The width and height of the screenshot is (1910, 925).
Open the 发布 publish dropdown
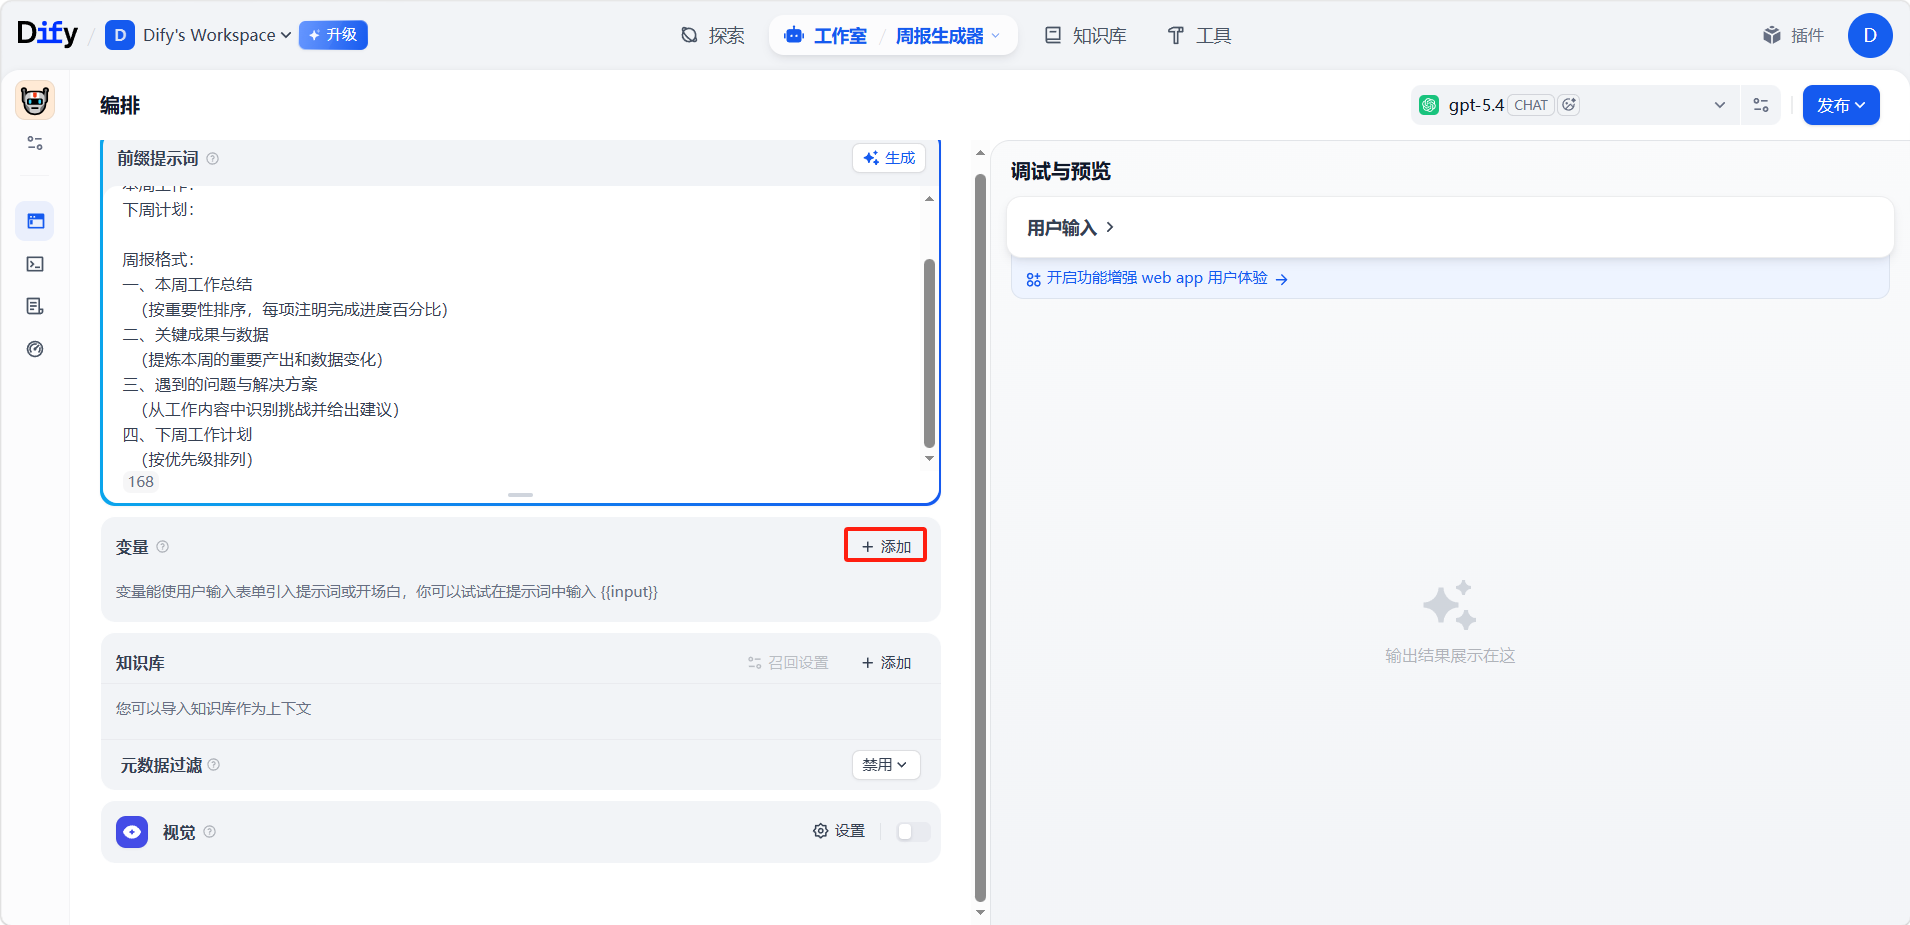[x=1840, y=105]
